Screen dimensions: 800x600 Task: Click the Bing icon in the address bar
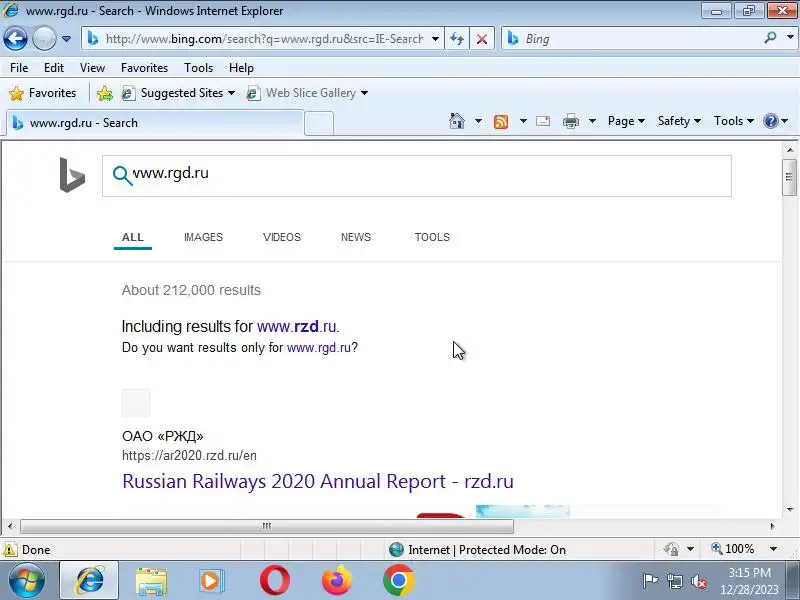click(93, 38)
